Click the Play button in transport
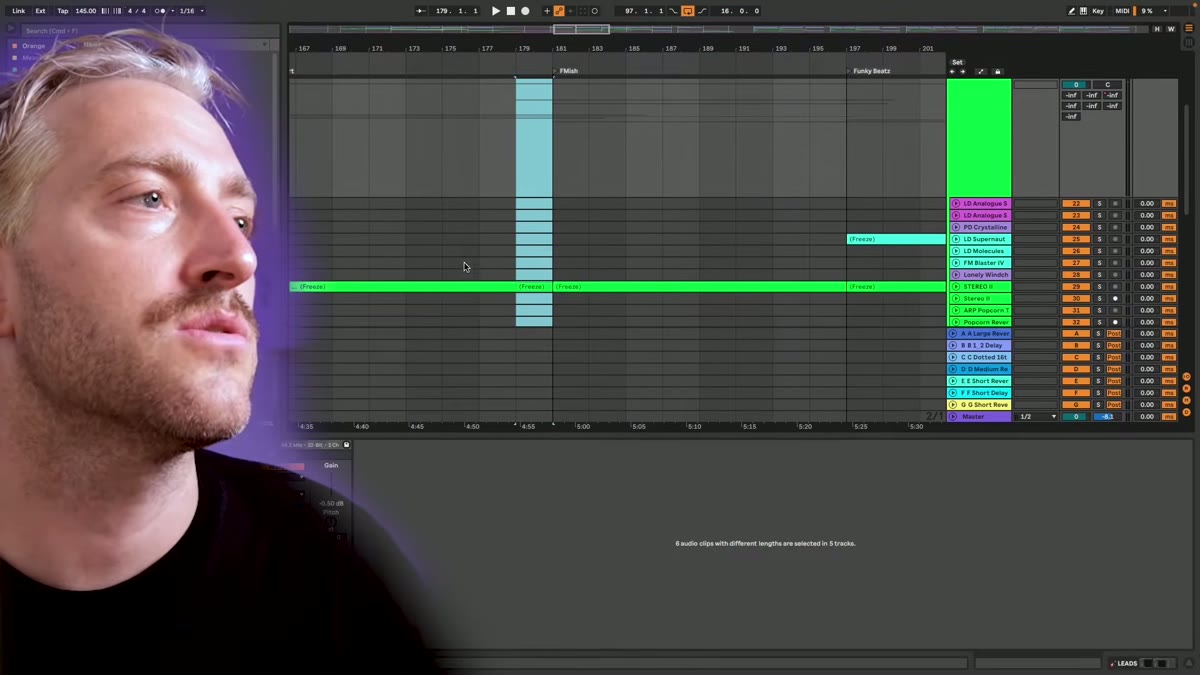Image resolution: width=1200 pixels, height=675 pixels. (x=495, y=11)
